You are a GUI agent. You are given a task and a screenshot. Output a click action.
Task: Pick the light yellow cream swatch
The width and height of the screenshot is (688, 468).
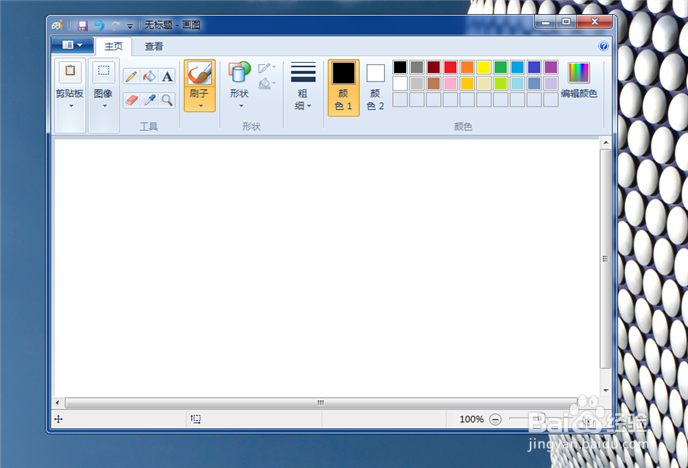point(484,83)
